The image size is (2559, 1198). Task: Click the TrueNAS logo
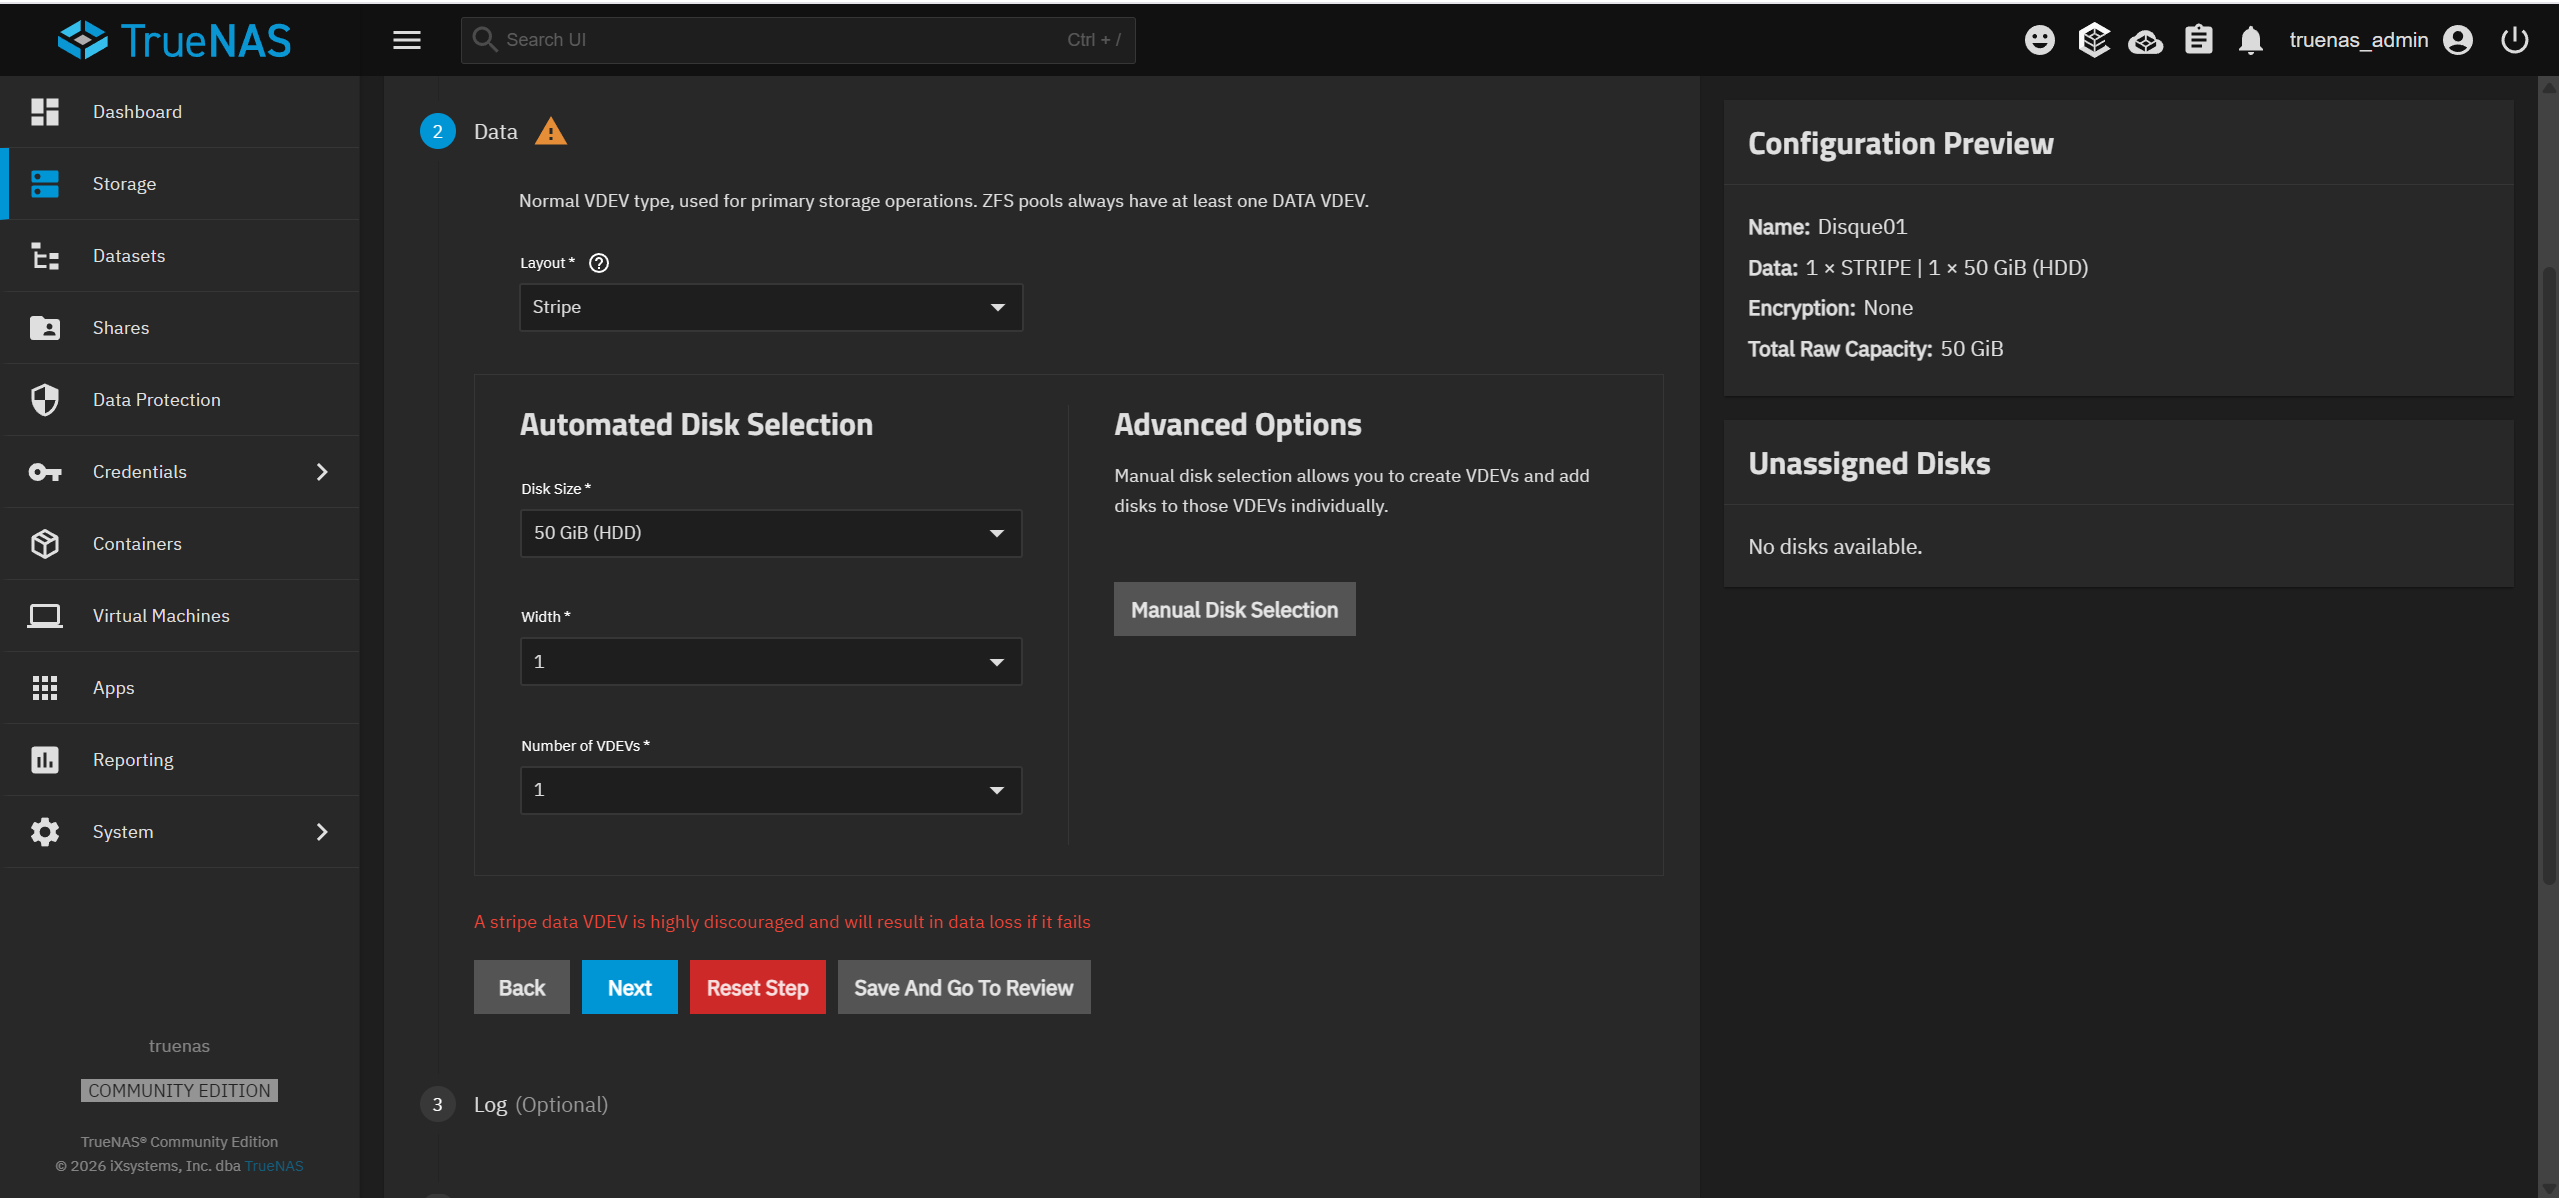point(175,40)
